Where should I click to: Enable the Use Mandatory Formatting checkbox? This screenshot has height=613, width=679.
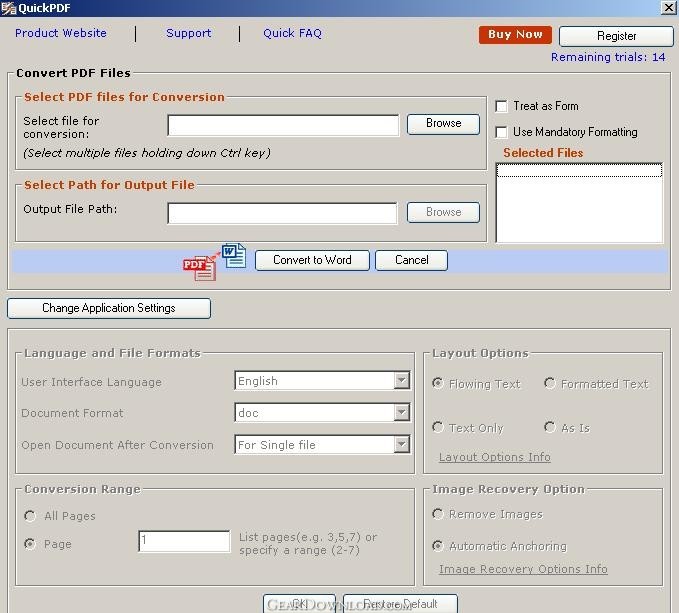tap(501, 132)
